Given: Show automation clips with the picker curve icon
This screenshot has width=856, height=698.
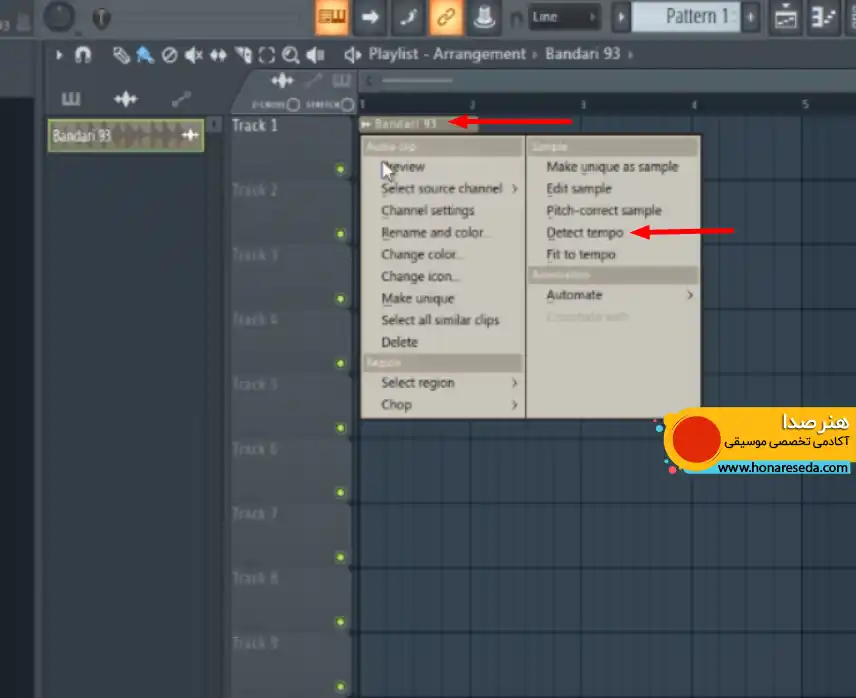Looking at the screenshot, I should click(181, 99).
